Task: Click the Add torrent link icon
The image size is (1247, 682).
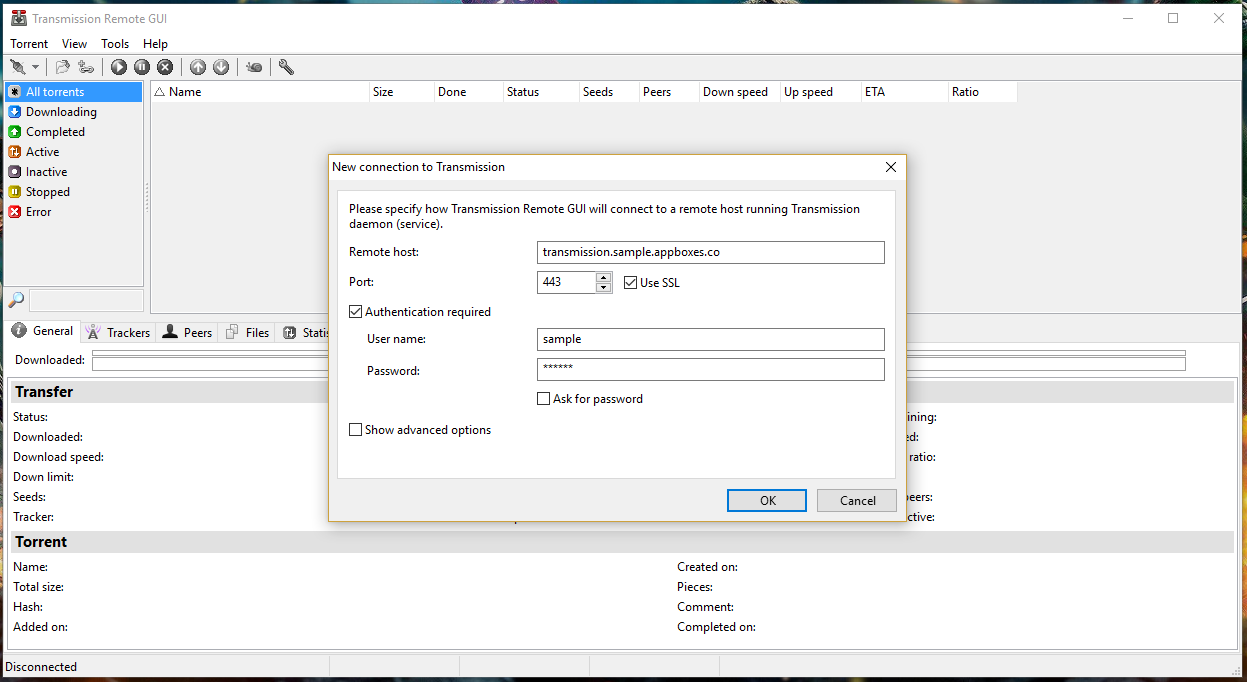Action: (x=86, y=67)
